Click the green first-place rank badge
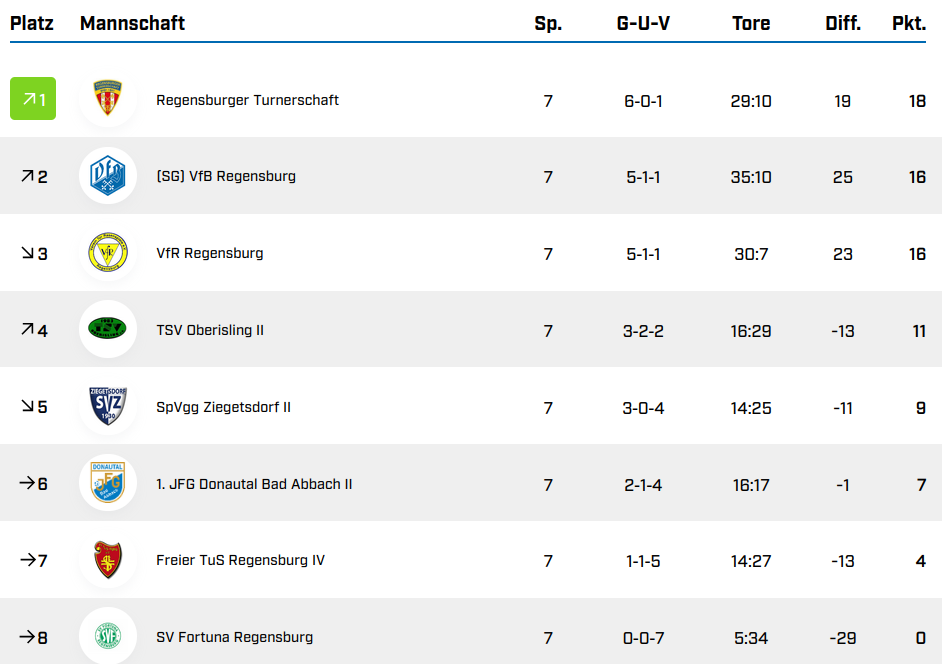The height and width of the screenshot is (664, 942). [x=33, y=99]
